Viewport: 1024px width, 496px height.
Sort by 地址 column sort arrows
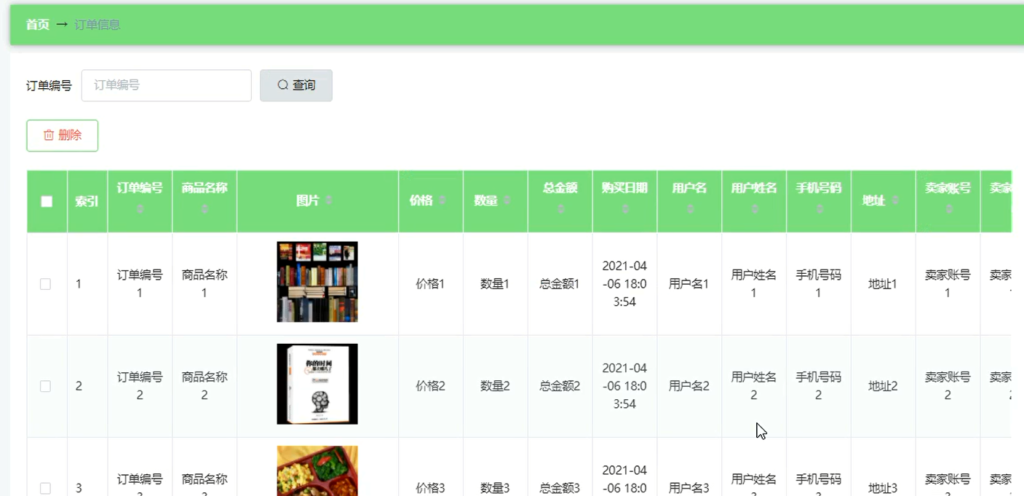point(895,200)
